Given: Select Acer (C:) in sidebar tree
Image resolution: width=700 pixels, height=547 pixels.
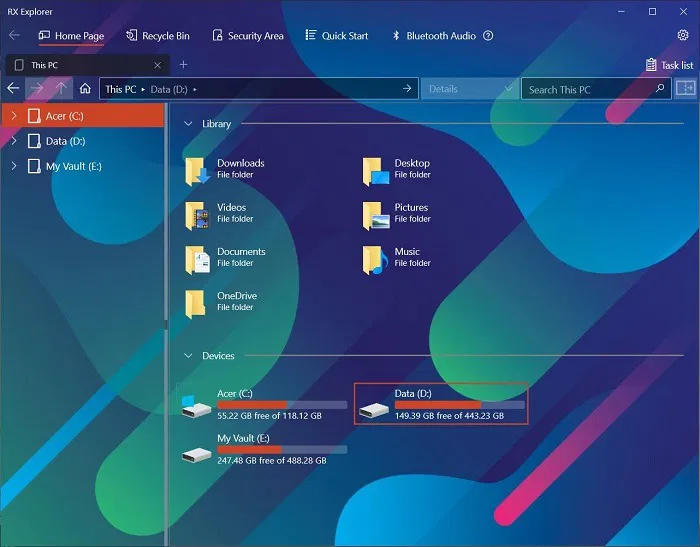Looking at the screenshot, I should point(83,116).
